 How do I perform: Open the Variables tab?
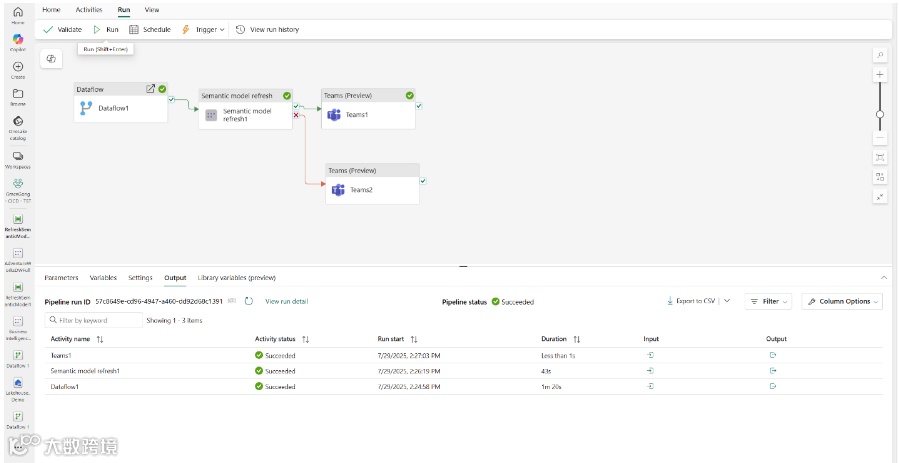point(103,278)
